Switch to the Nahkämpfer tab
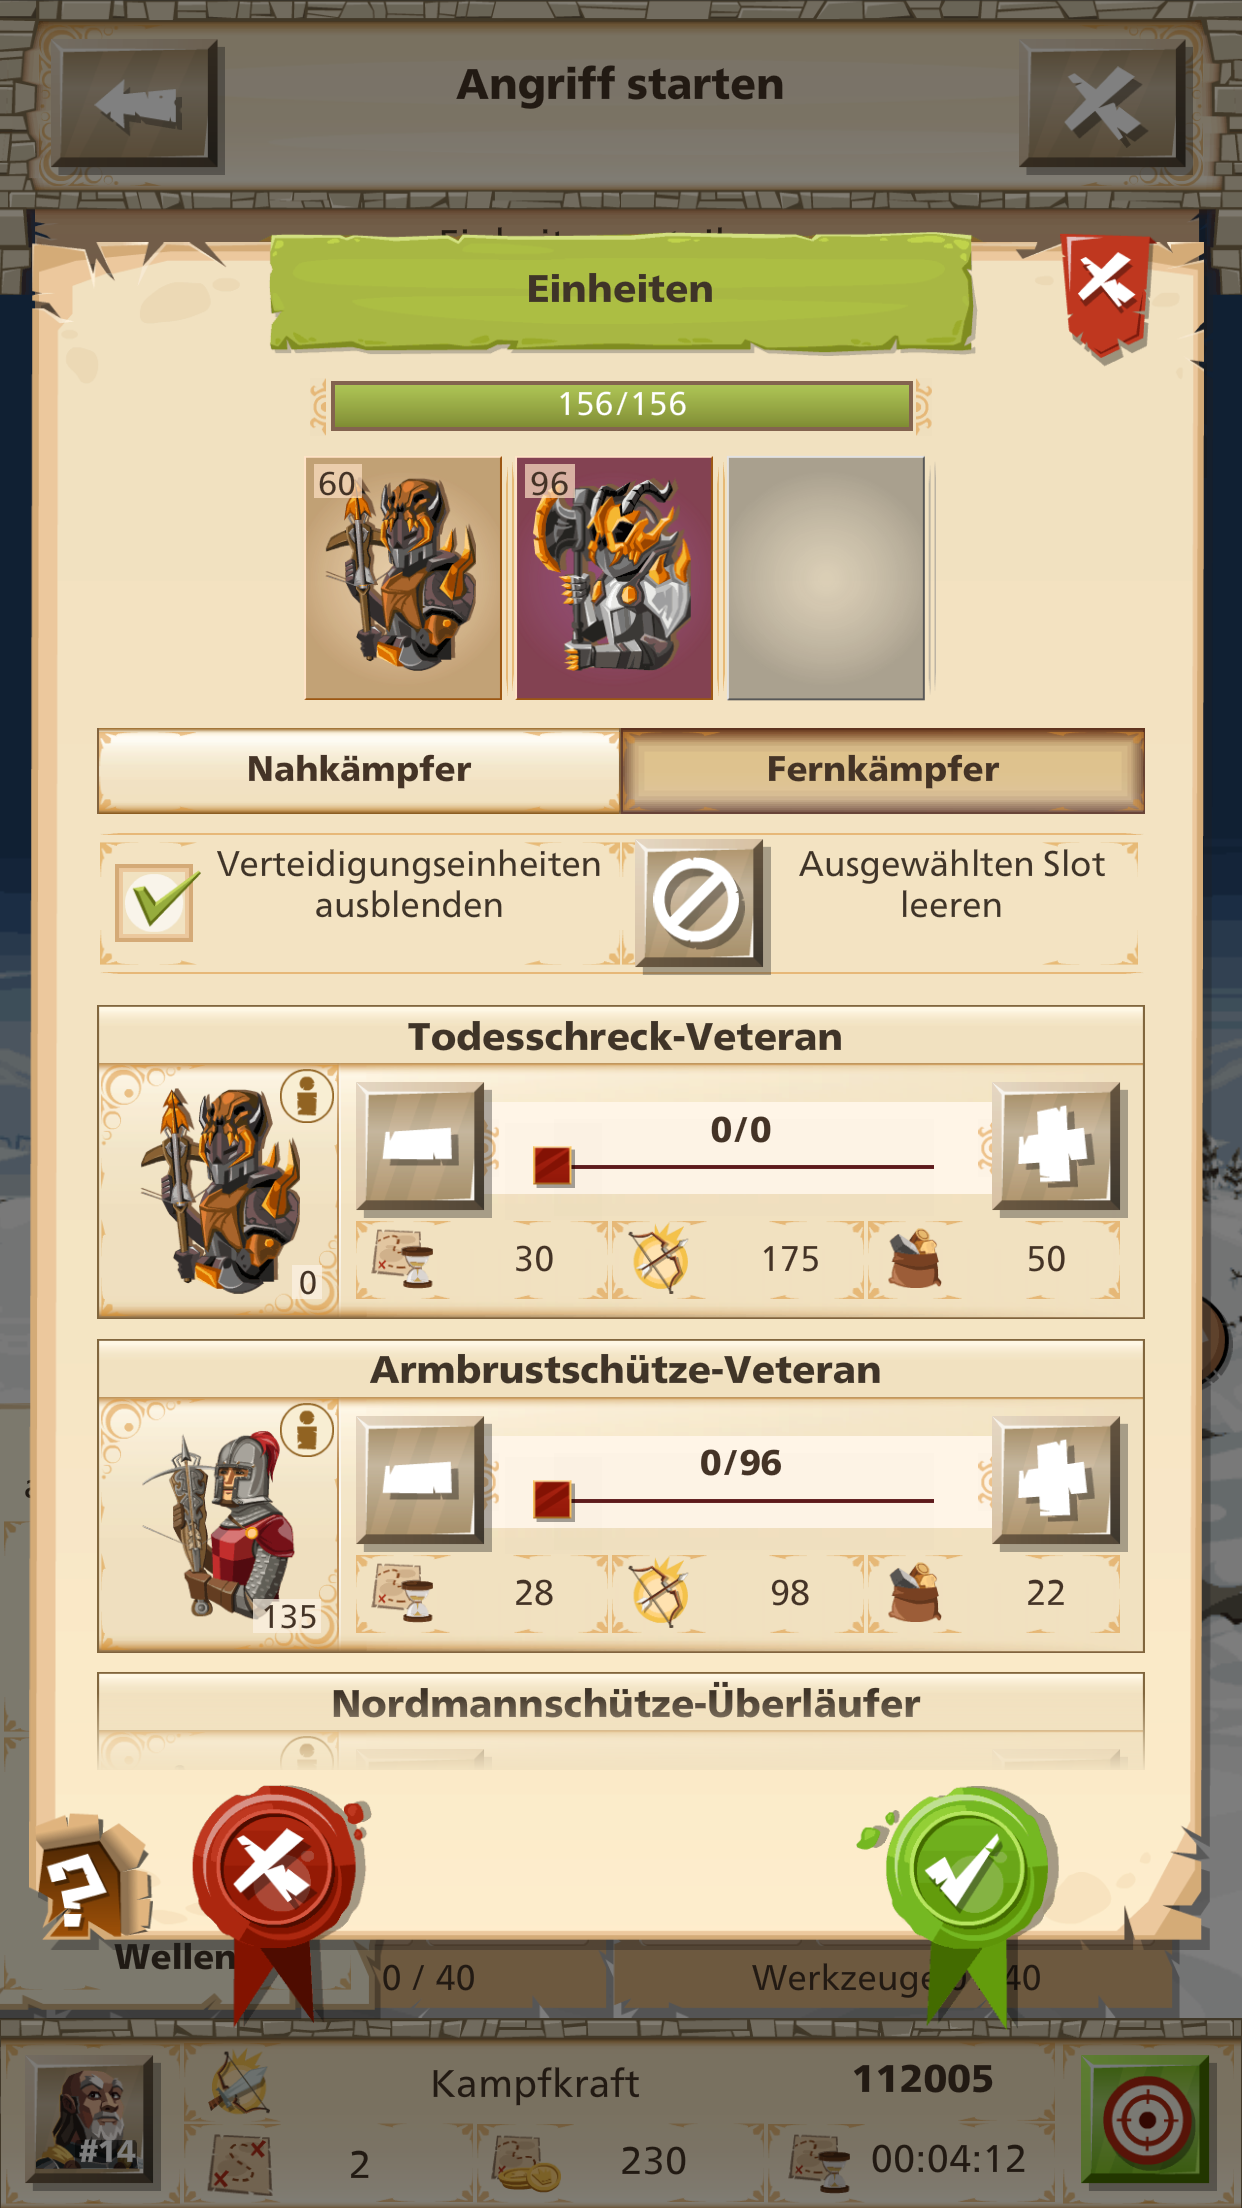1242x2208 pixels. 359,770
